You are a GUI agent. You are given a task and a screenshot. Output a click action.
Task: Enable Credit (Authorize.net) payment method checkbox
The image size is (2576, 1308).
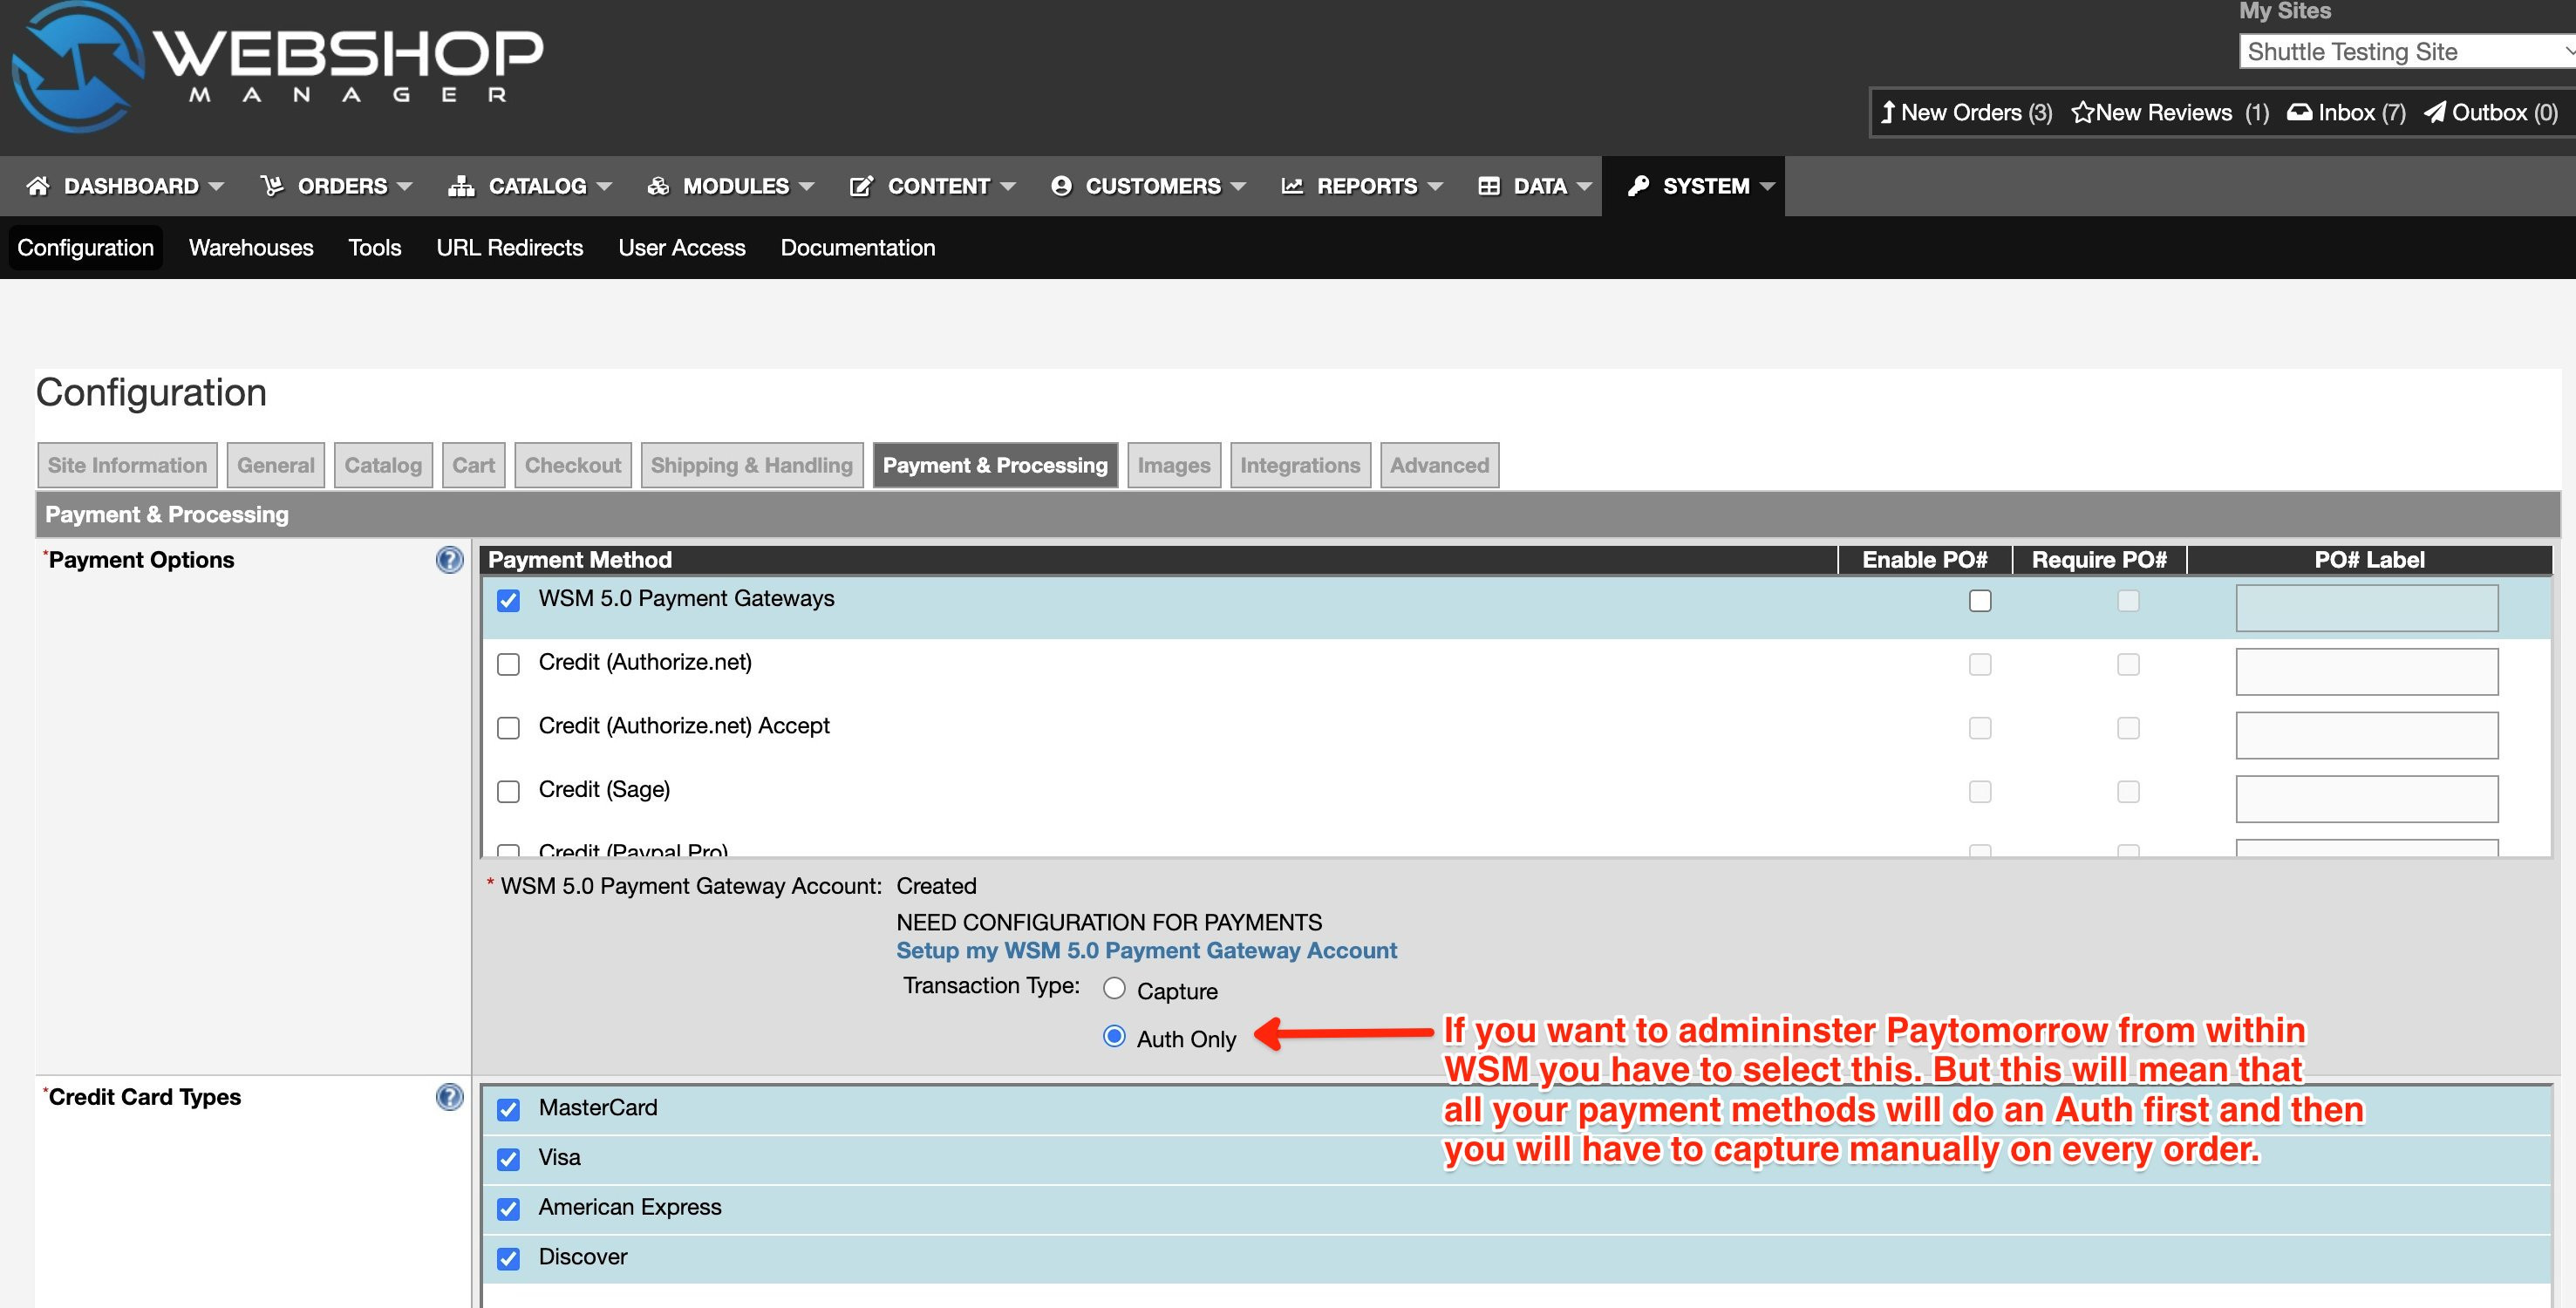pos(509,665)
